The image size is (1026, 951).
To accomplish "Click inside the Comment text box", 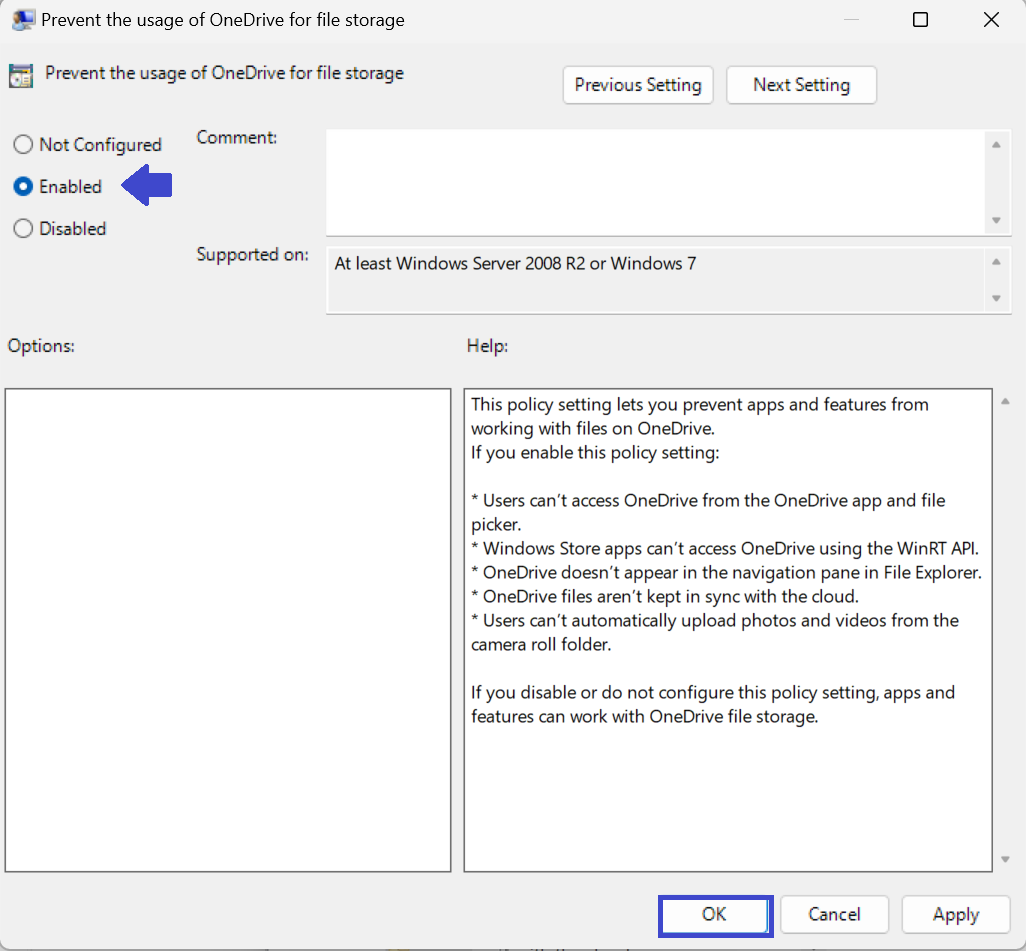I will pos(655,182).
